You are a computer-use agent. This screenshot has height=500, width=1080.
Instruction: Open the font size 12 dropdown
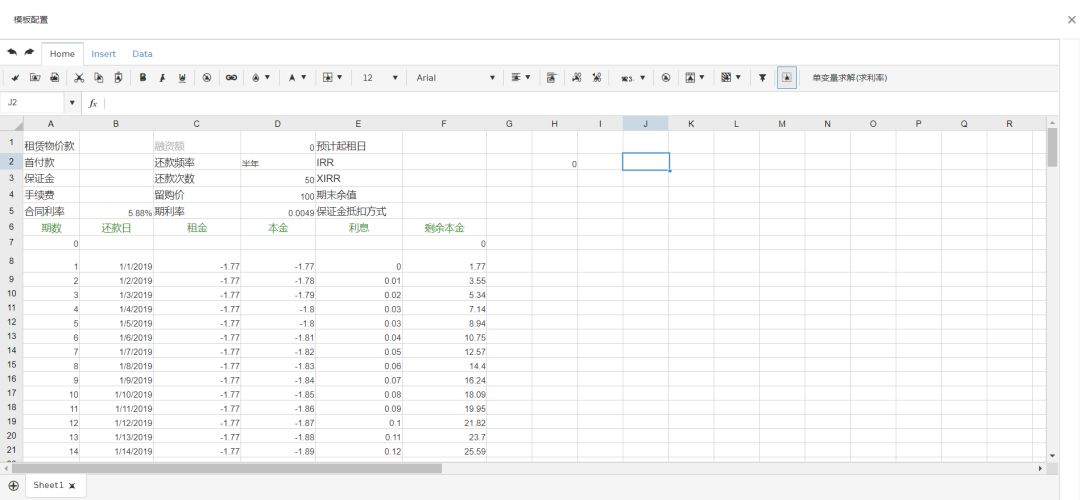380,78
